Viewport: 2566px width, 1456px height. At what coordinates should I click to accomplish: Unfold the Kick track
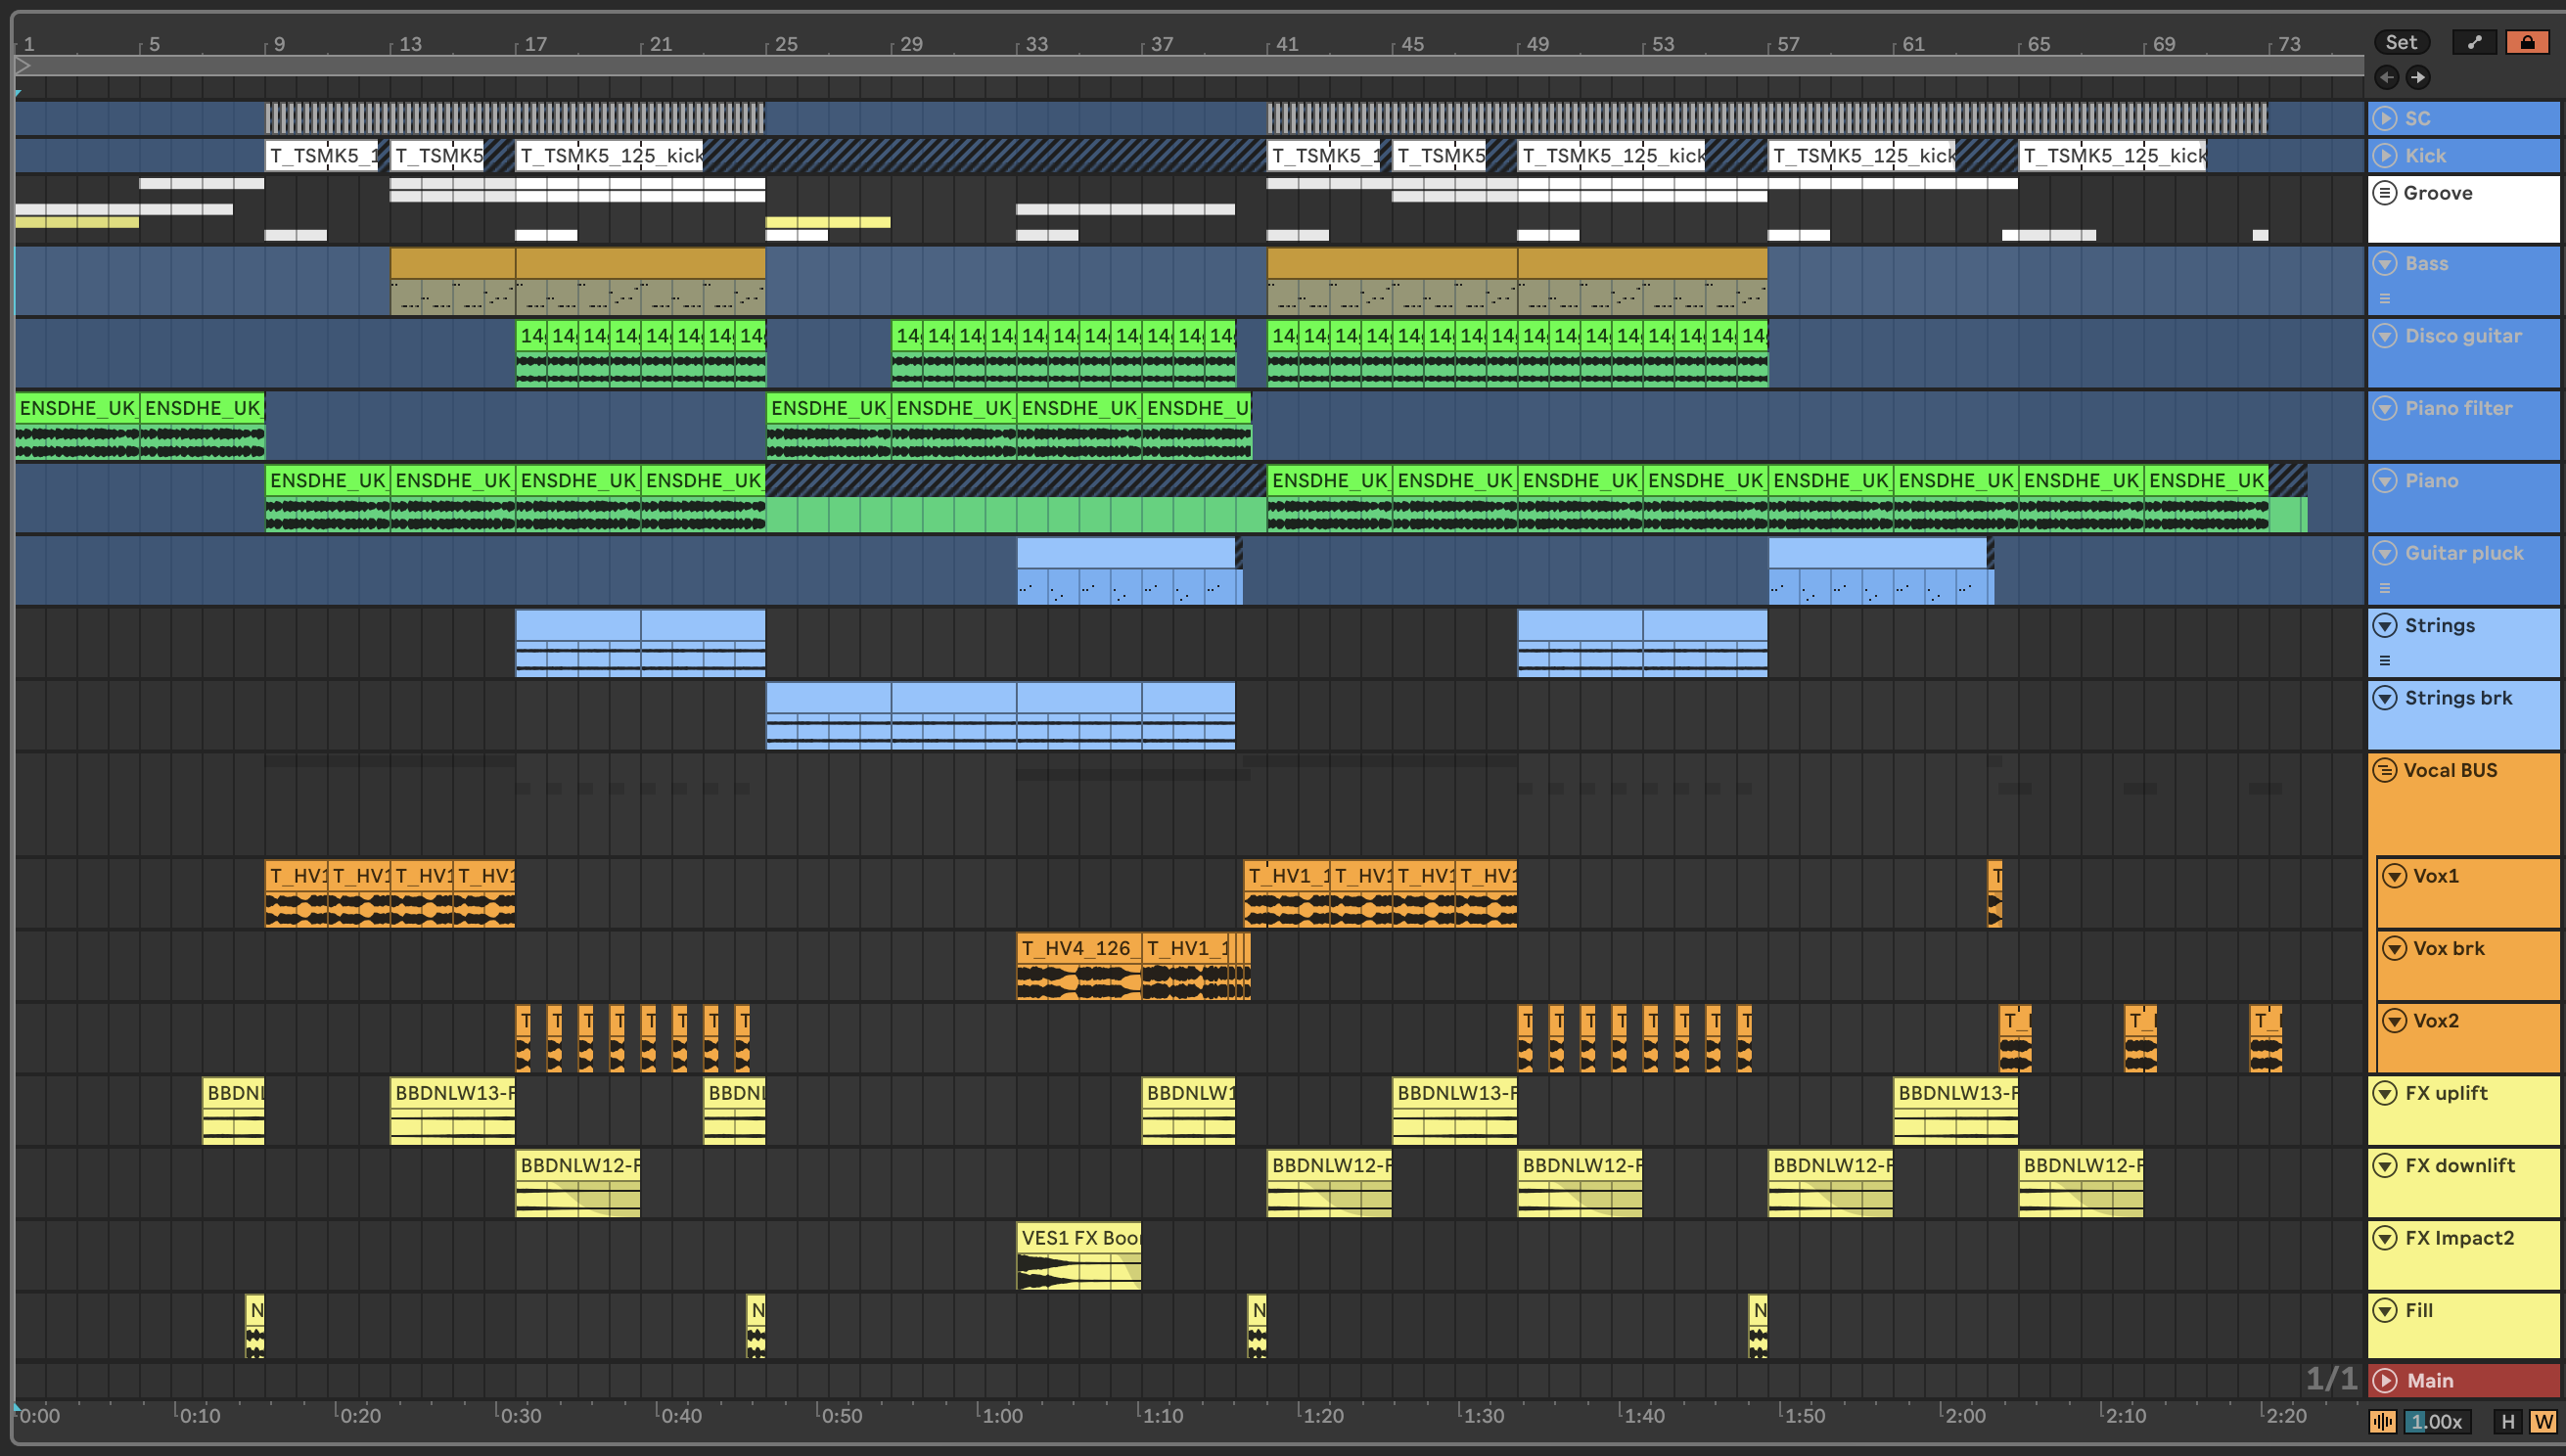[2386, 155]
